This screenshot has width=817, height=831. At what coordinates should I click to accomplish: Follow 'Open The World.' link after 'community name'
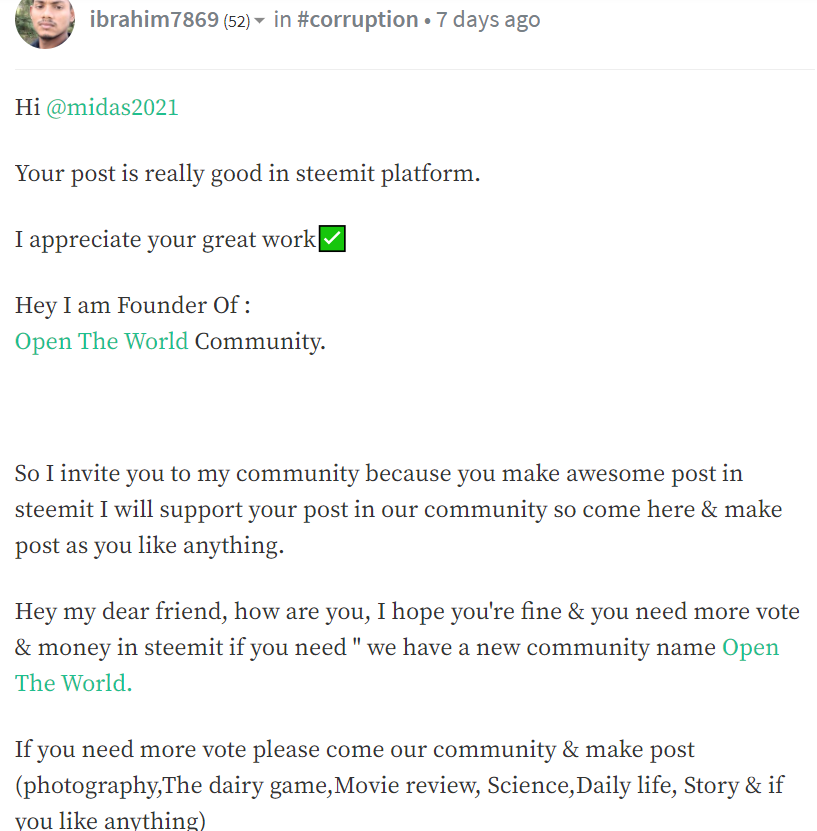pos(397,665)
